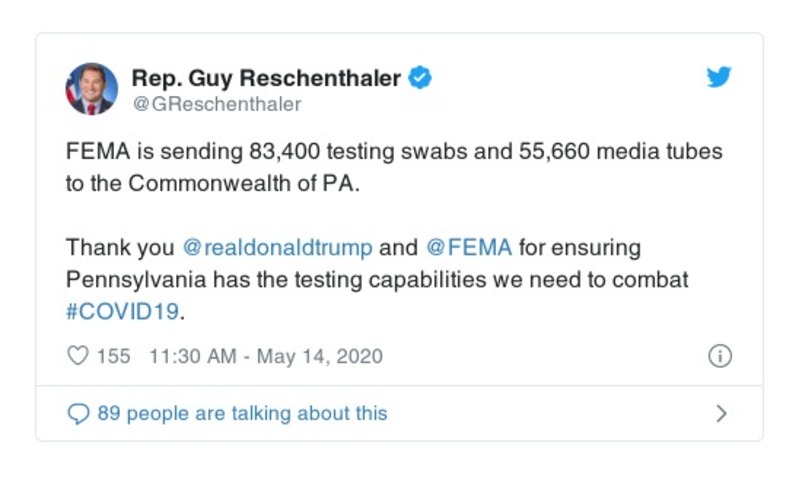
Task: Visit the @GReschenthaler handle link
Action: click(x=216, y=104)
